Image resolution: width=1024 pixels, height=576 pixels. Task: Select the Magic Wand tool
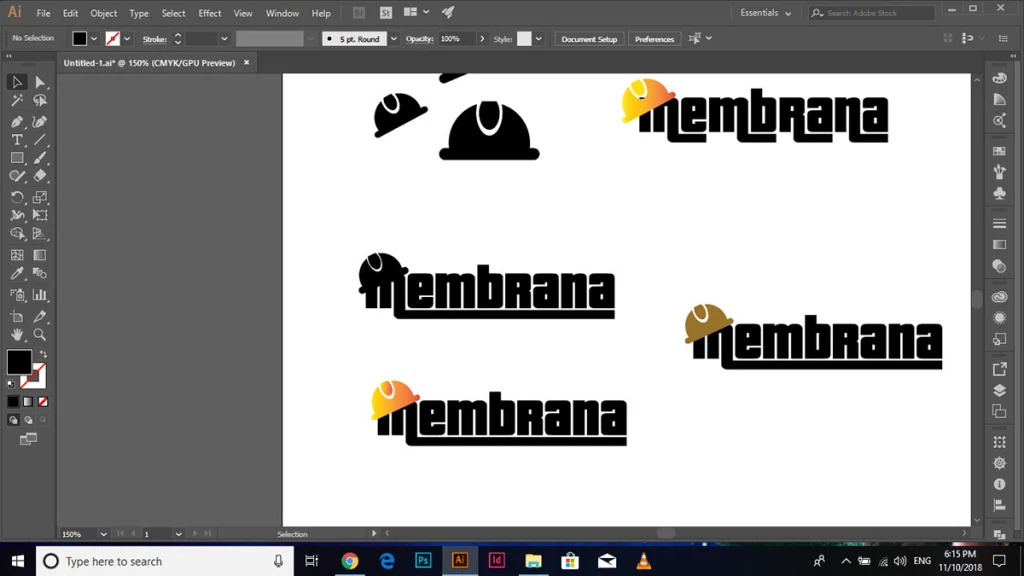pyautogui.click(x=17, y=101)
